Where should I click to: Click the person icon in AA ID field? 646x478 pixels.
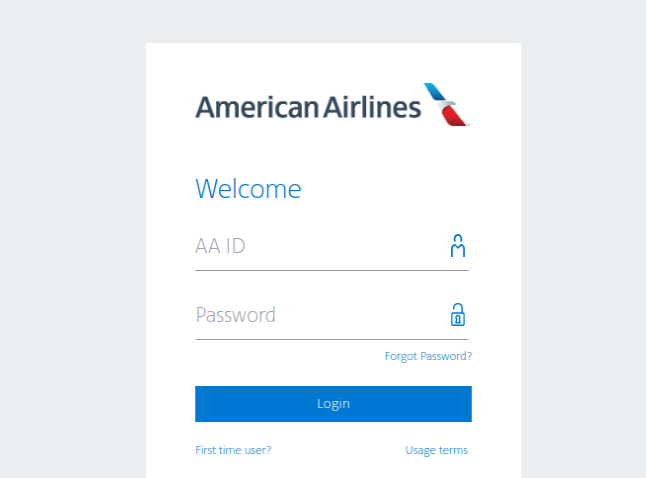click(x=458, y=246)
